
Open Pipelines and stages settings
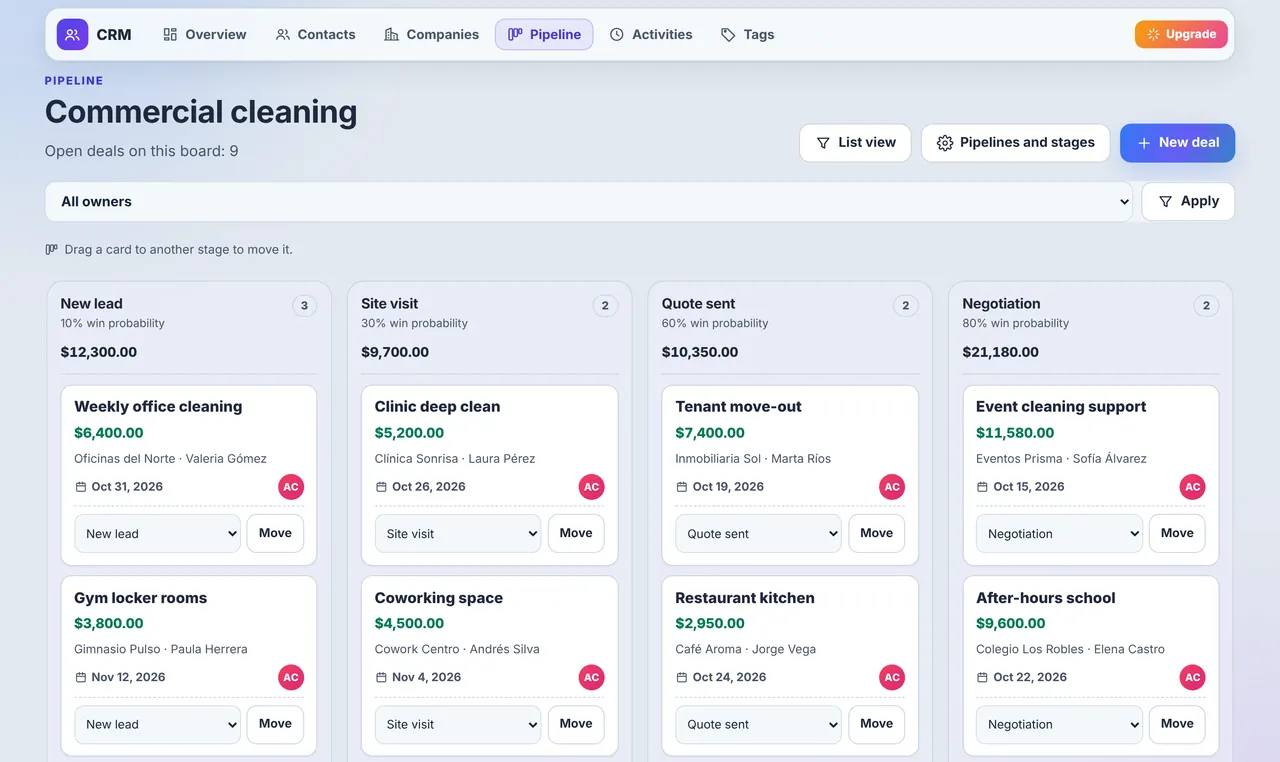pyautogui.click(x=1015, y=143)
